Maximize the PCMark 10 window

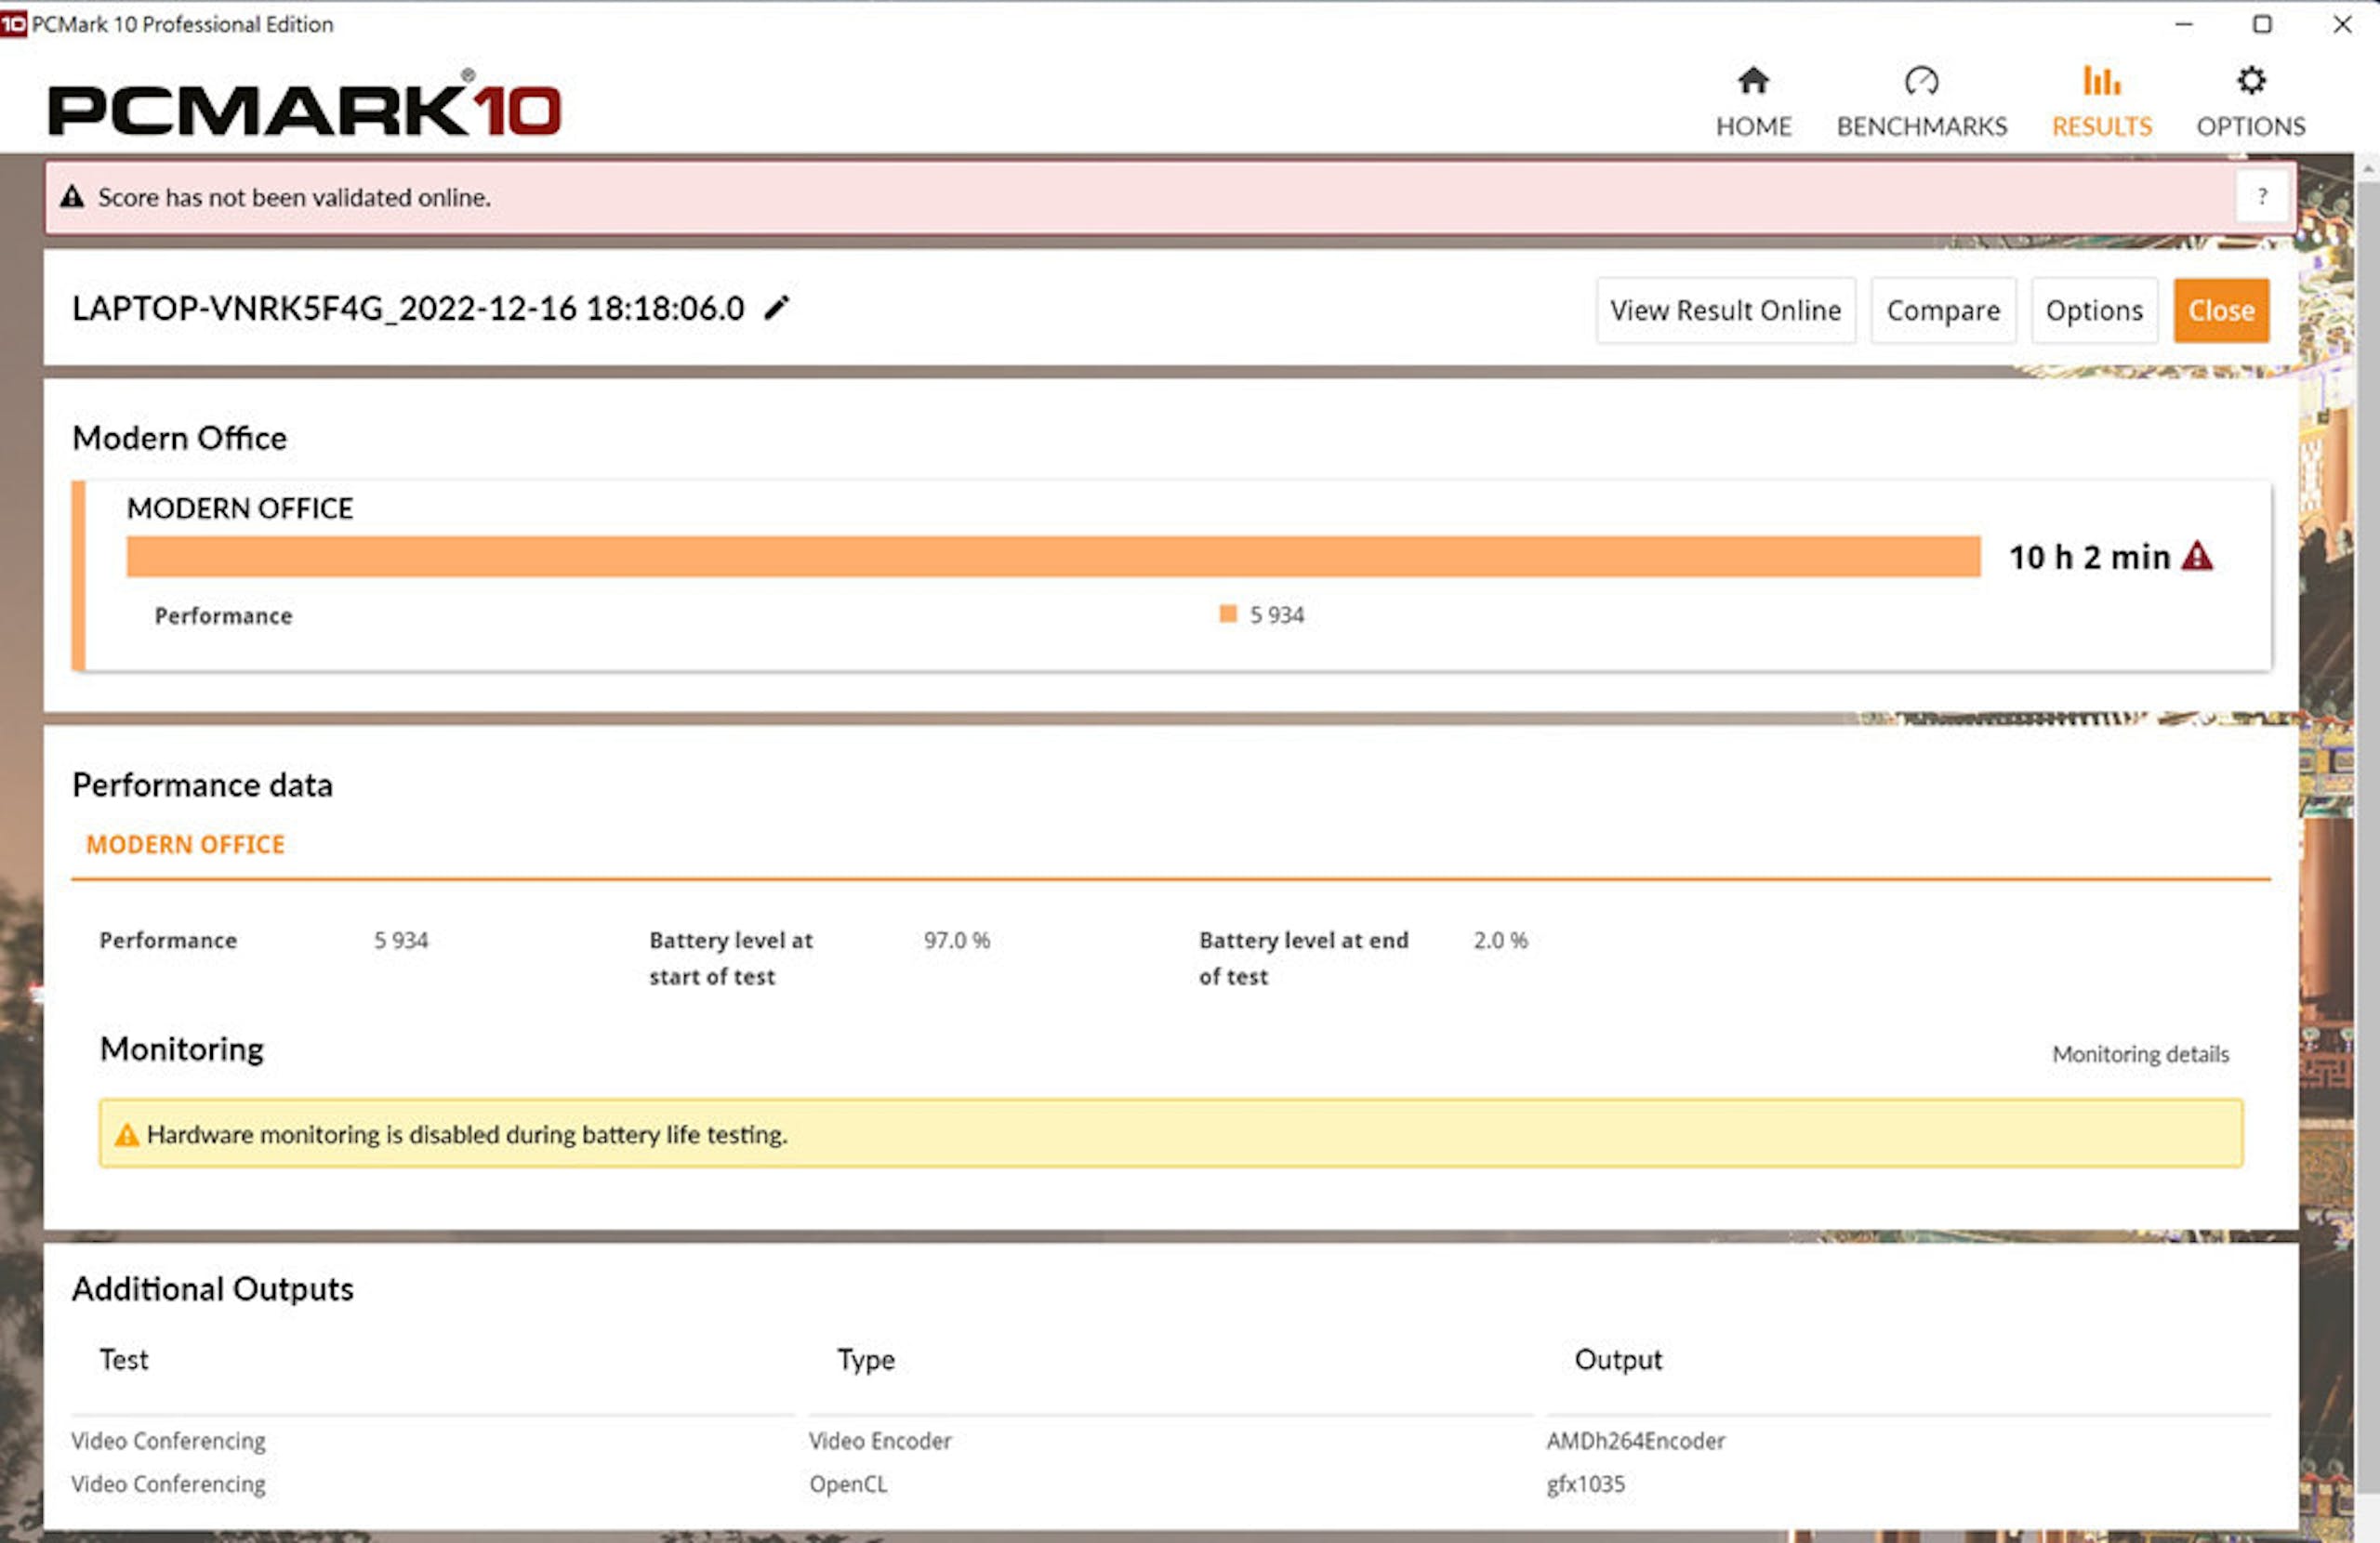(2262, 24)
